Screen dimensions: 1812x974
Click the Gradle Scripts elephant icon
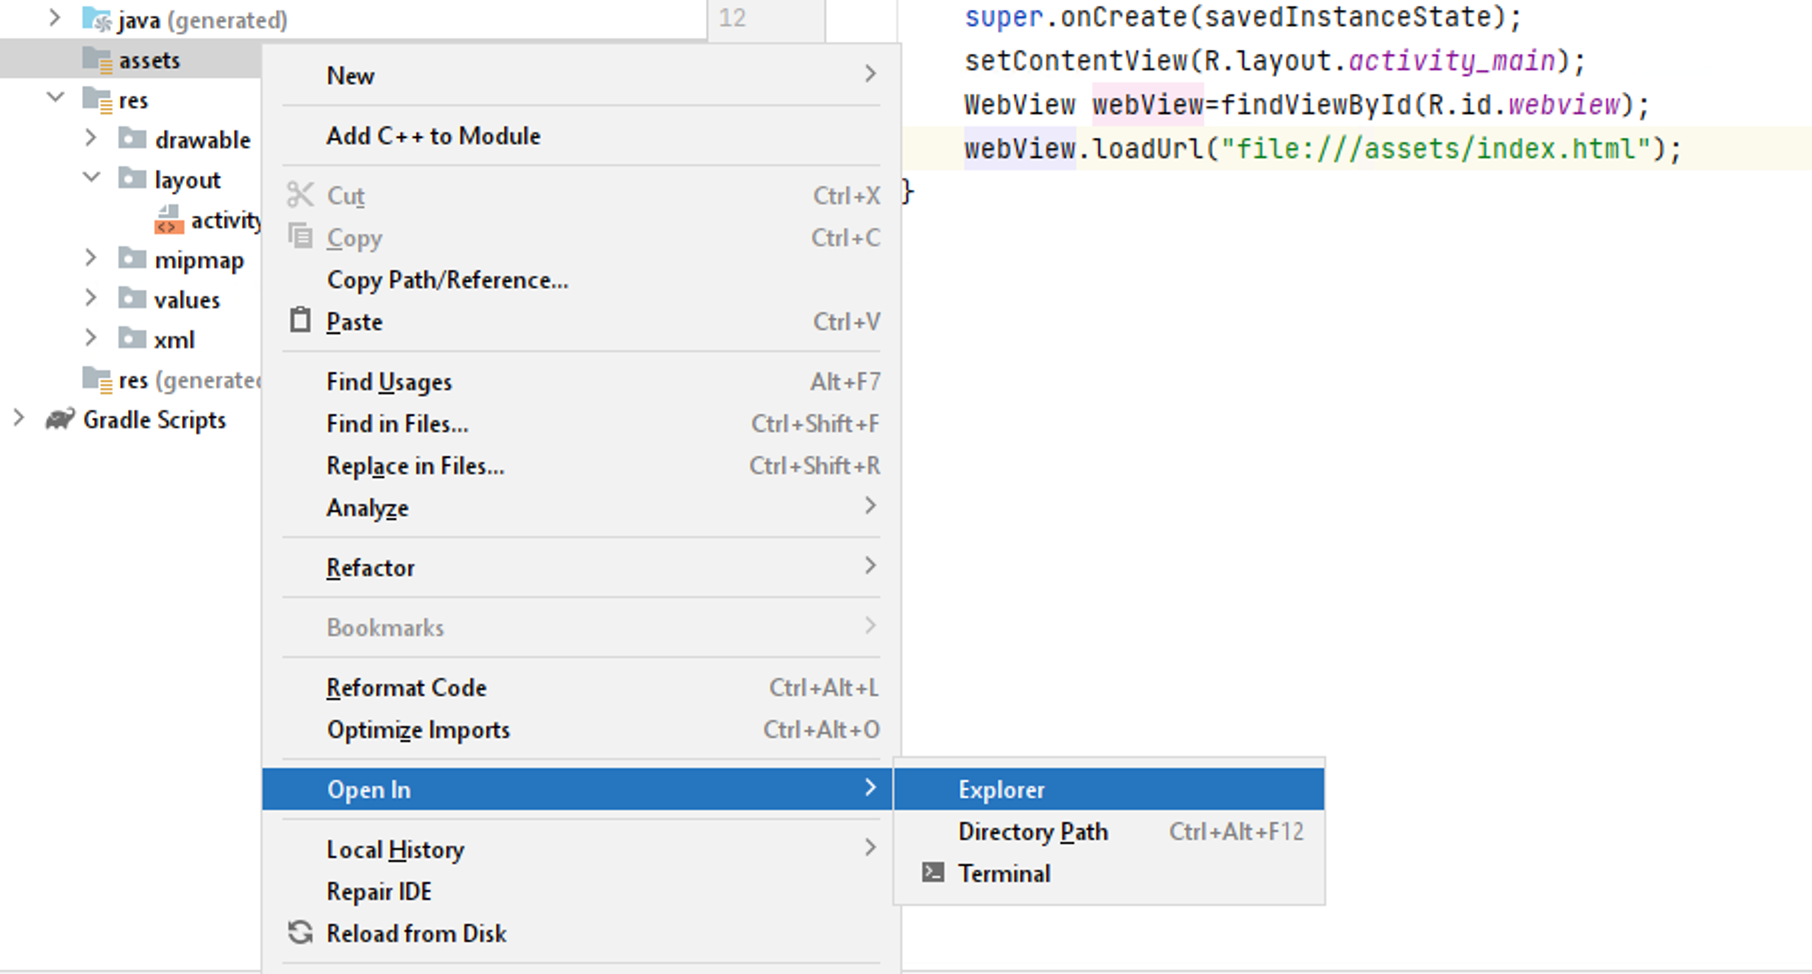60,420
